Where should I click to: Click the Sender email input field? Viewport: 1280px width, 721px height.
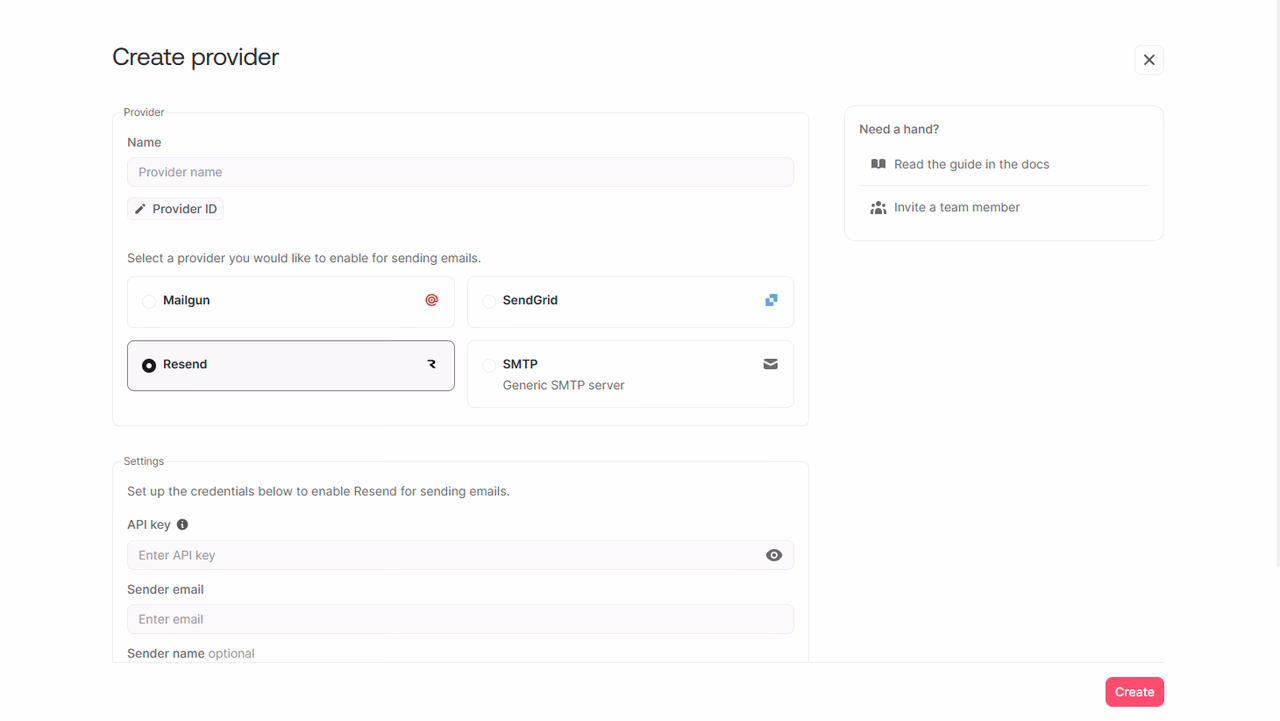tap(460, 619)
